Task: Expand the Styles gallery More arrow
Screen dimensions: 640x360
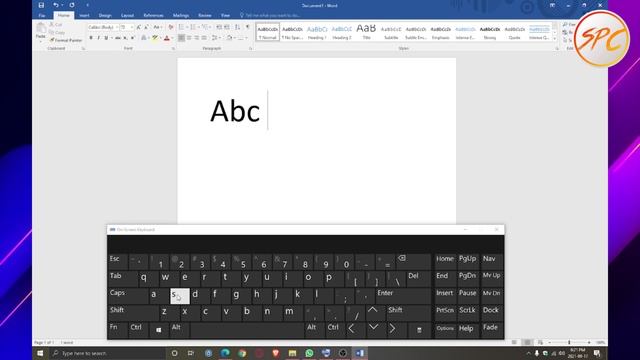Action: click(x=554, y=38)
